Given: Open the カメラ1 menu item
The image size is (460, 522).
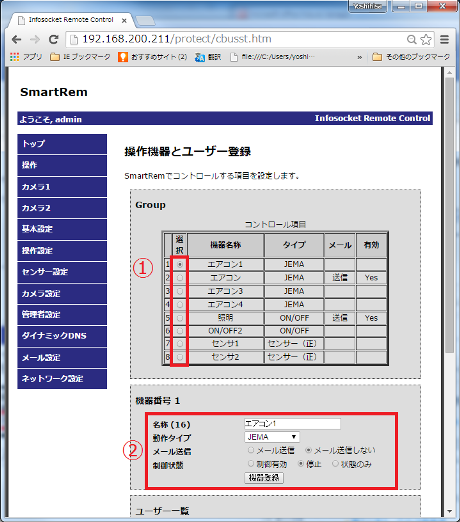Looking at the screenshot, I should 62,187.
